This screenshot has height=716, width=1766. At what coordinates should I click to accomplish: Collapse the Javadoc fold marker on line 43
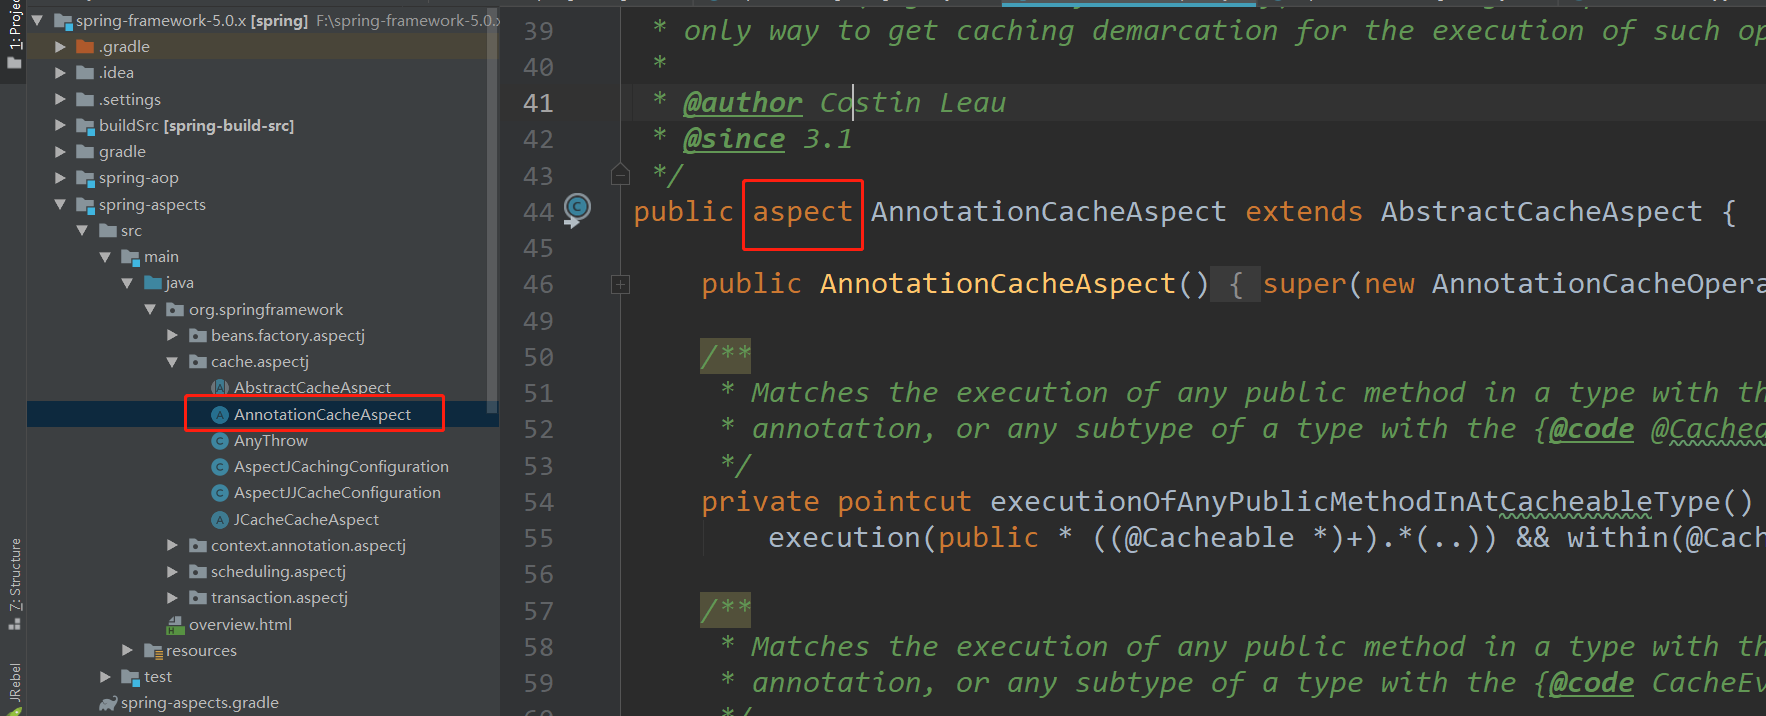(620, 175)
